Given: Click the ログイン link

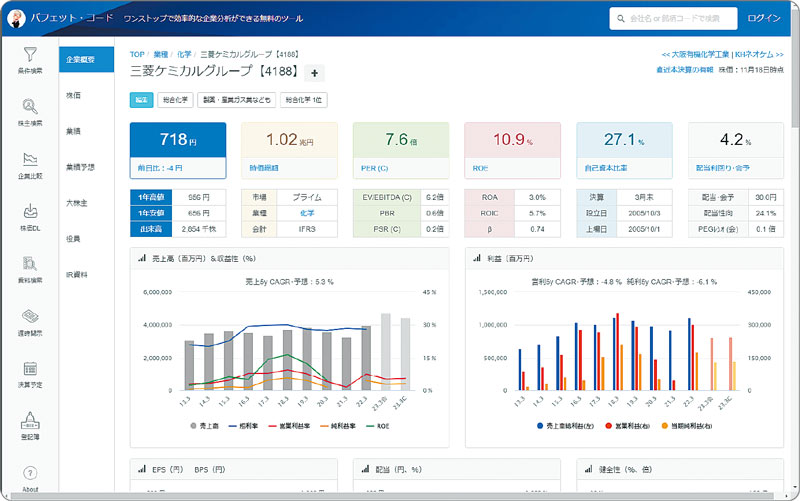Looking at the screenshot, I should [764, 18].
